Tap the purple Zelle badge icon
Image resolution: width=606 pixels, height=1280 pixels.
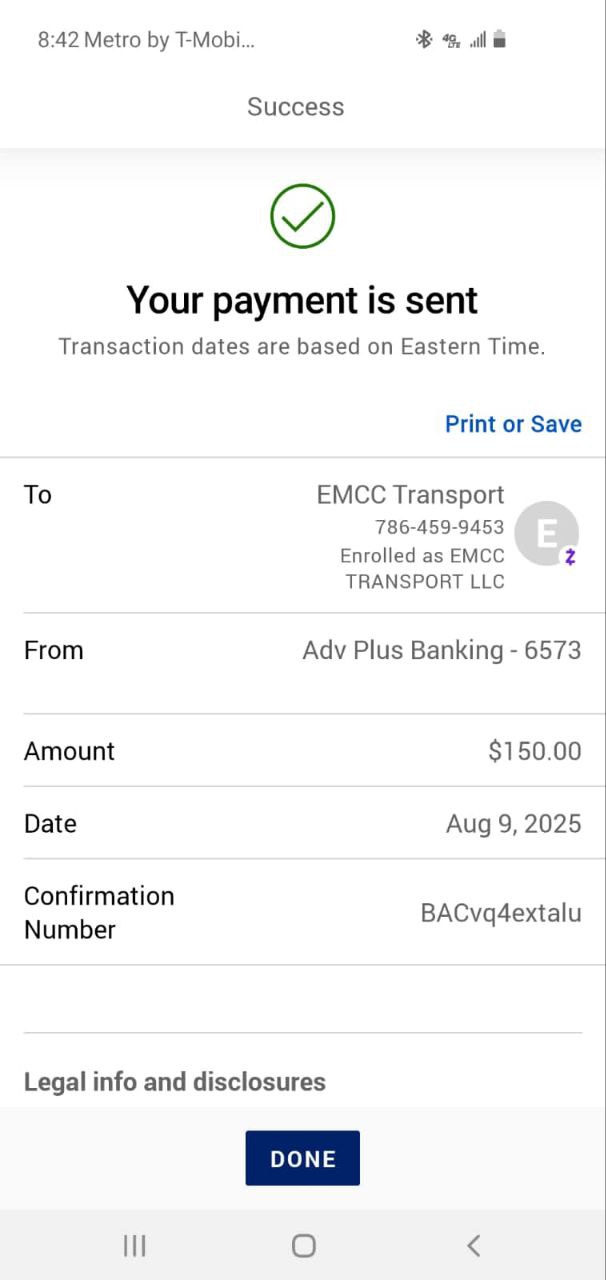570,557
